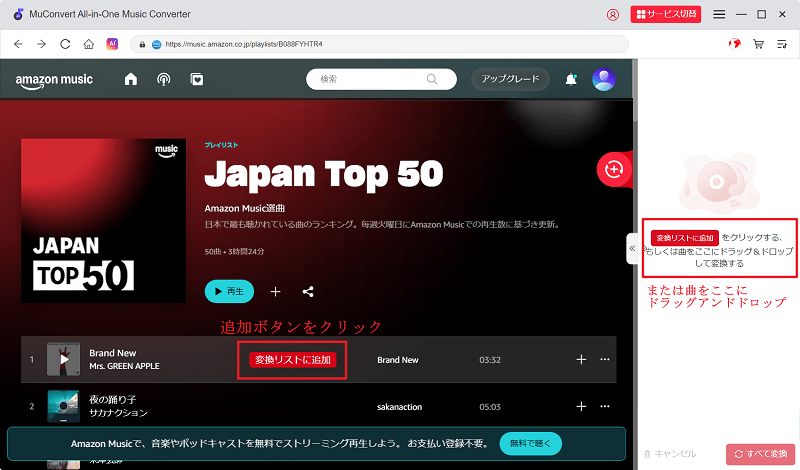Click the 03:32 duration text
The image size is (800, 470).
[490, 360]
